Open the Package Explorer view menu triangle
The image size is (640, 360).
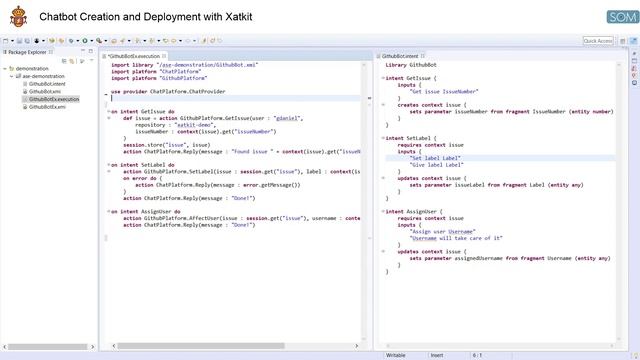pos(91,61)
